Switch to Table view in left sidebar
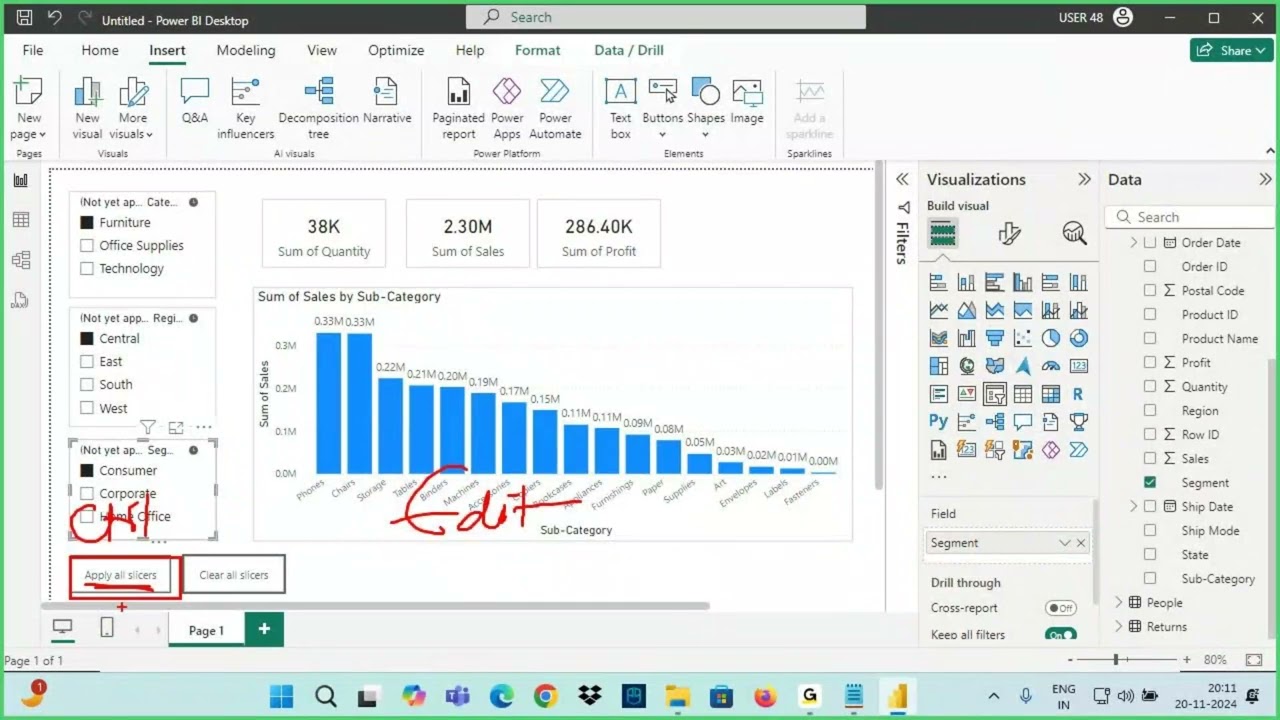The width and height of the screenshot is (1280, 720). pos(21,220)
